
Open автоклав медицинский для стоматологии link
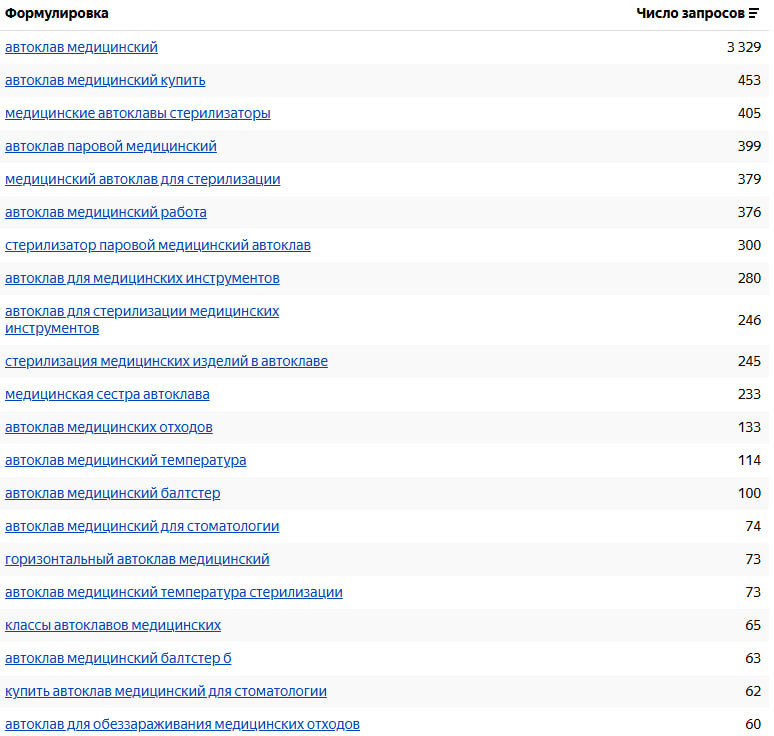[142, 526]
